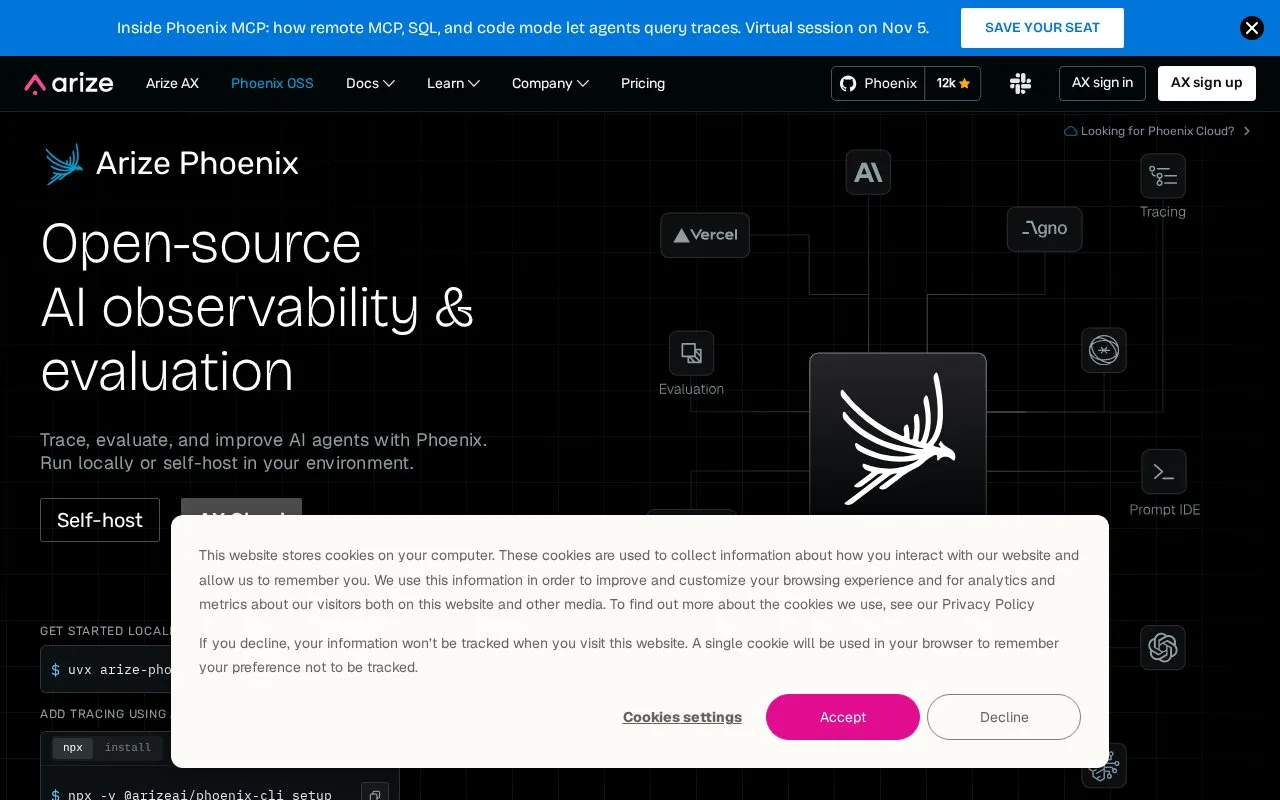
Task: Open Cookies settings link
Action: (682, 717)
